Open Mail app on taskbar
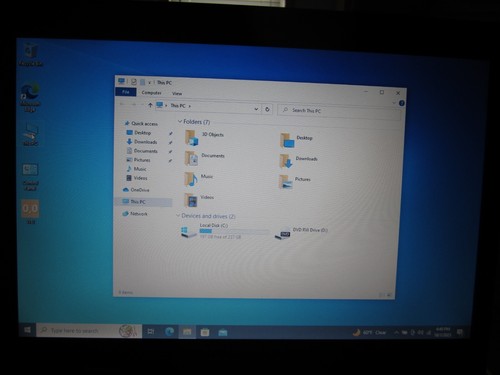The width and height of the screenshot is (500, 375). click(223, 332)
